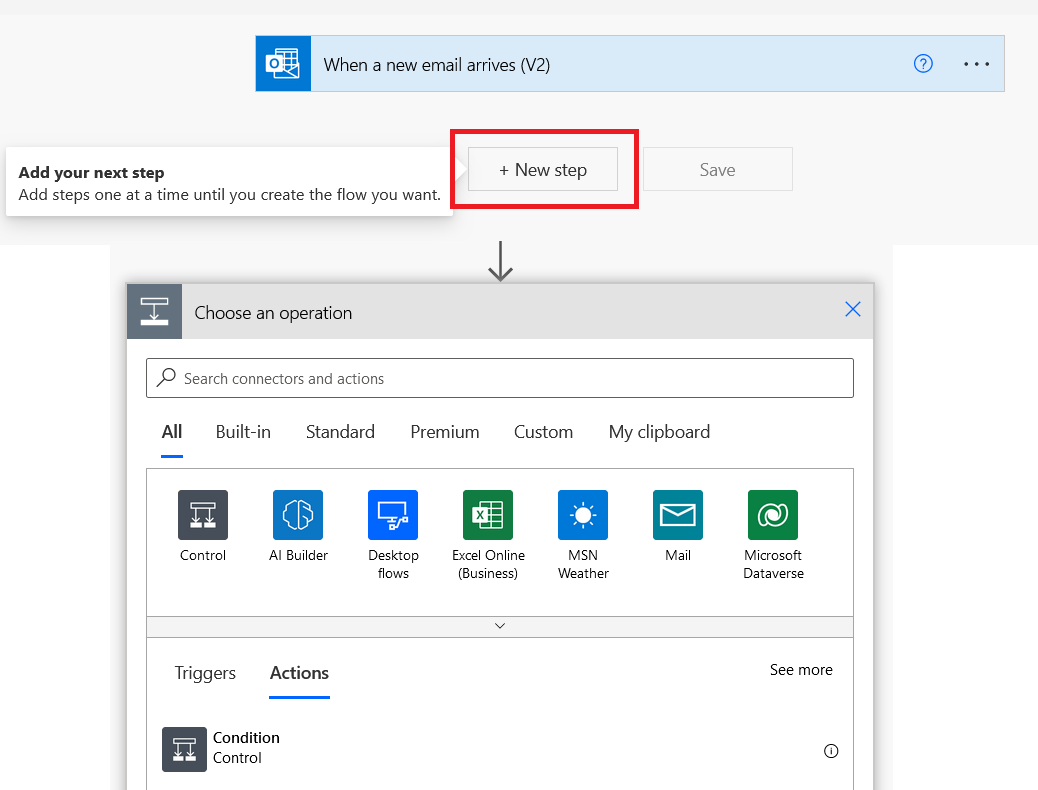Switch to the Built-in tab
The width and height of the screenshot is (1038, 790).
(243, 432)
